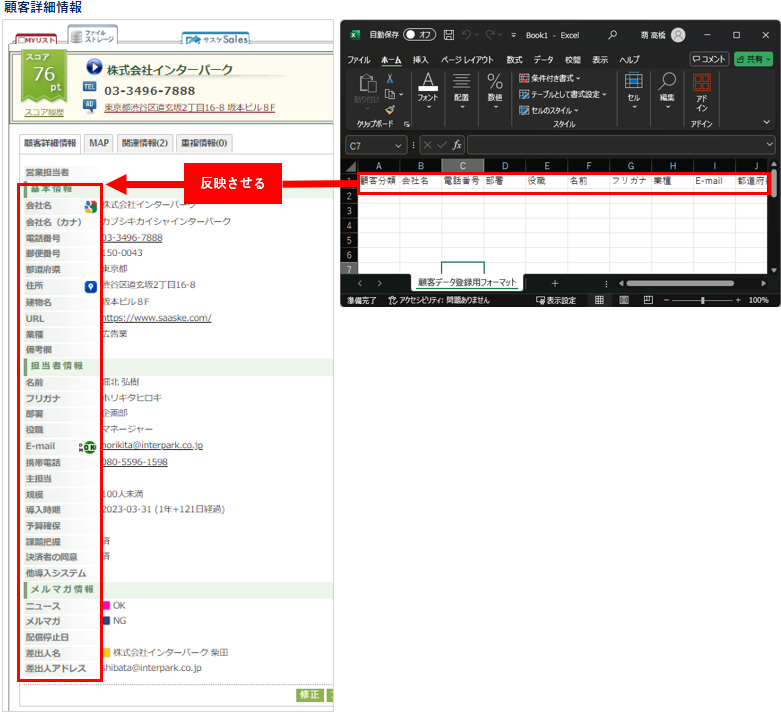Viewport: 781px width, 716px height.
Task: Open the copy options dropdown arrow
Action: [x=401, y=94]
